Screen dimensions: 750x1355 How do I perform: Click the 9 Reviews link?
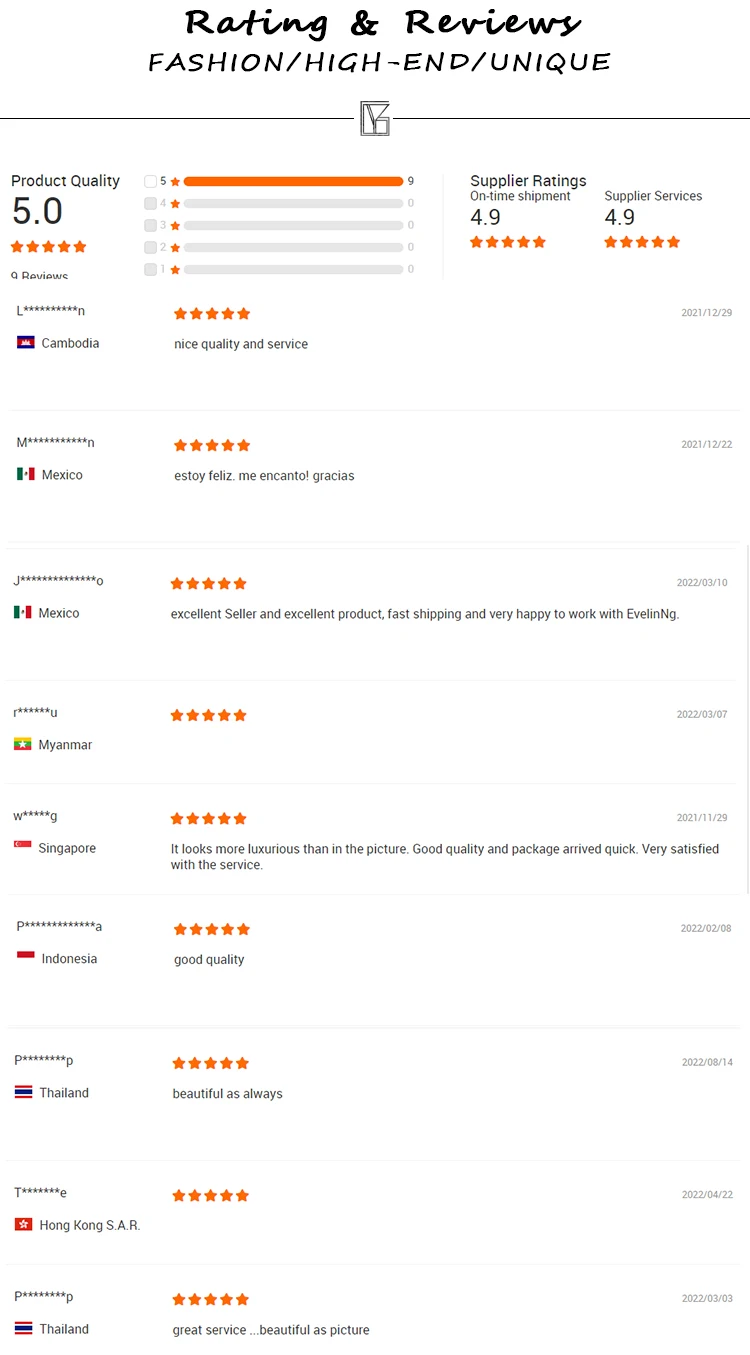(40, 276)
